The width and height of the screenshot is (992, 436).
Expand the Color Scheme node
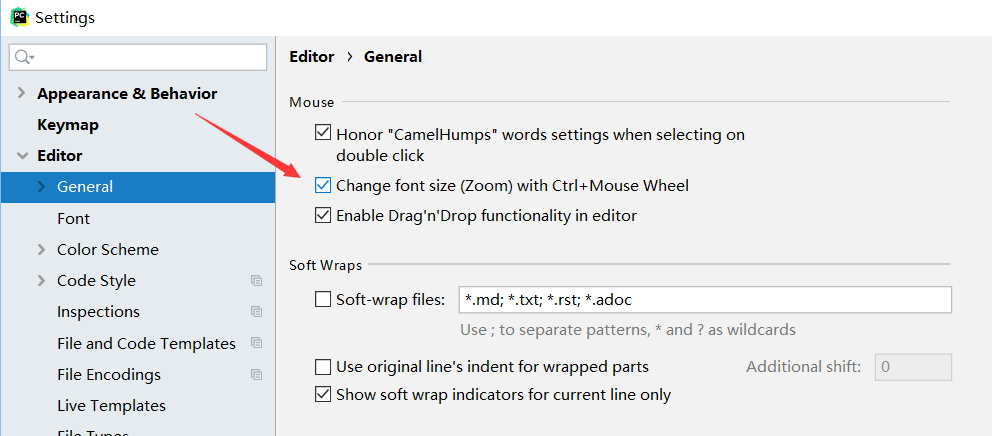pyautogui.click(x=42, y=249)
